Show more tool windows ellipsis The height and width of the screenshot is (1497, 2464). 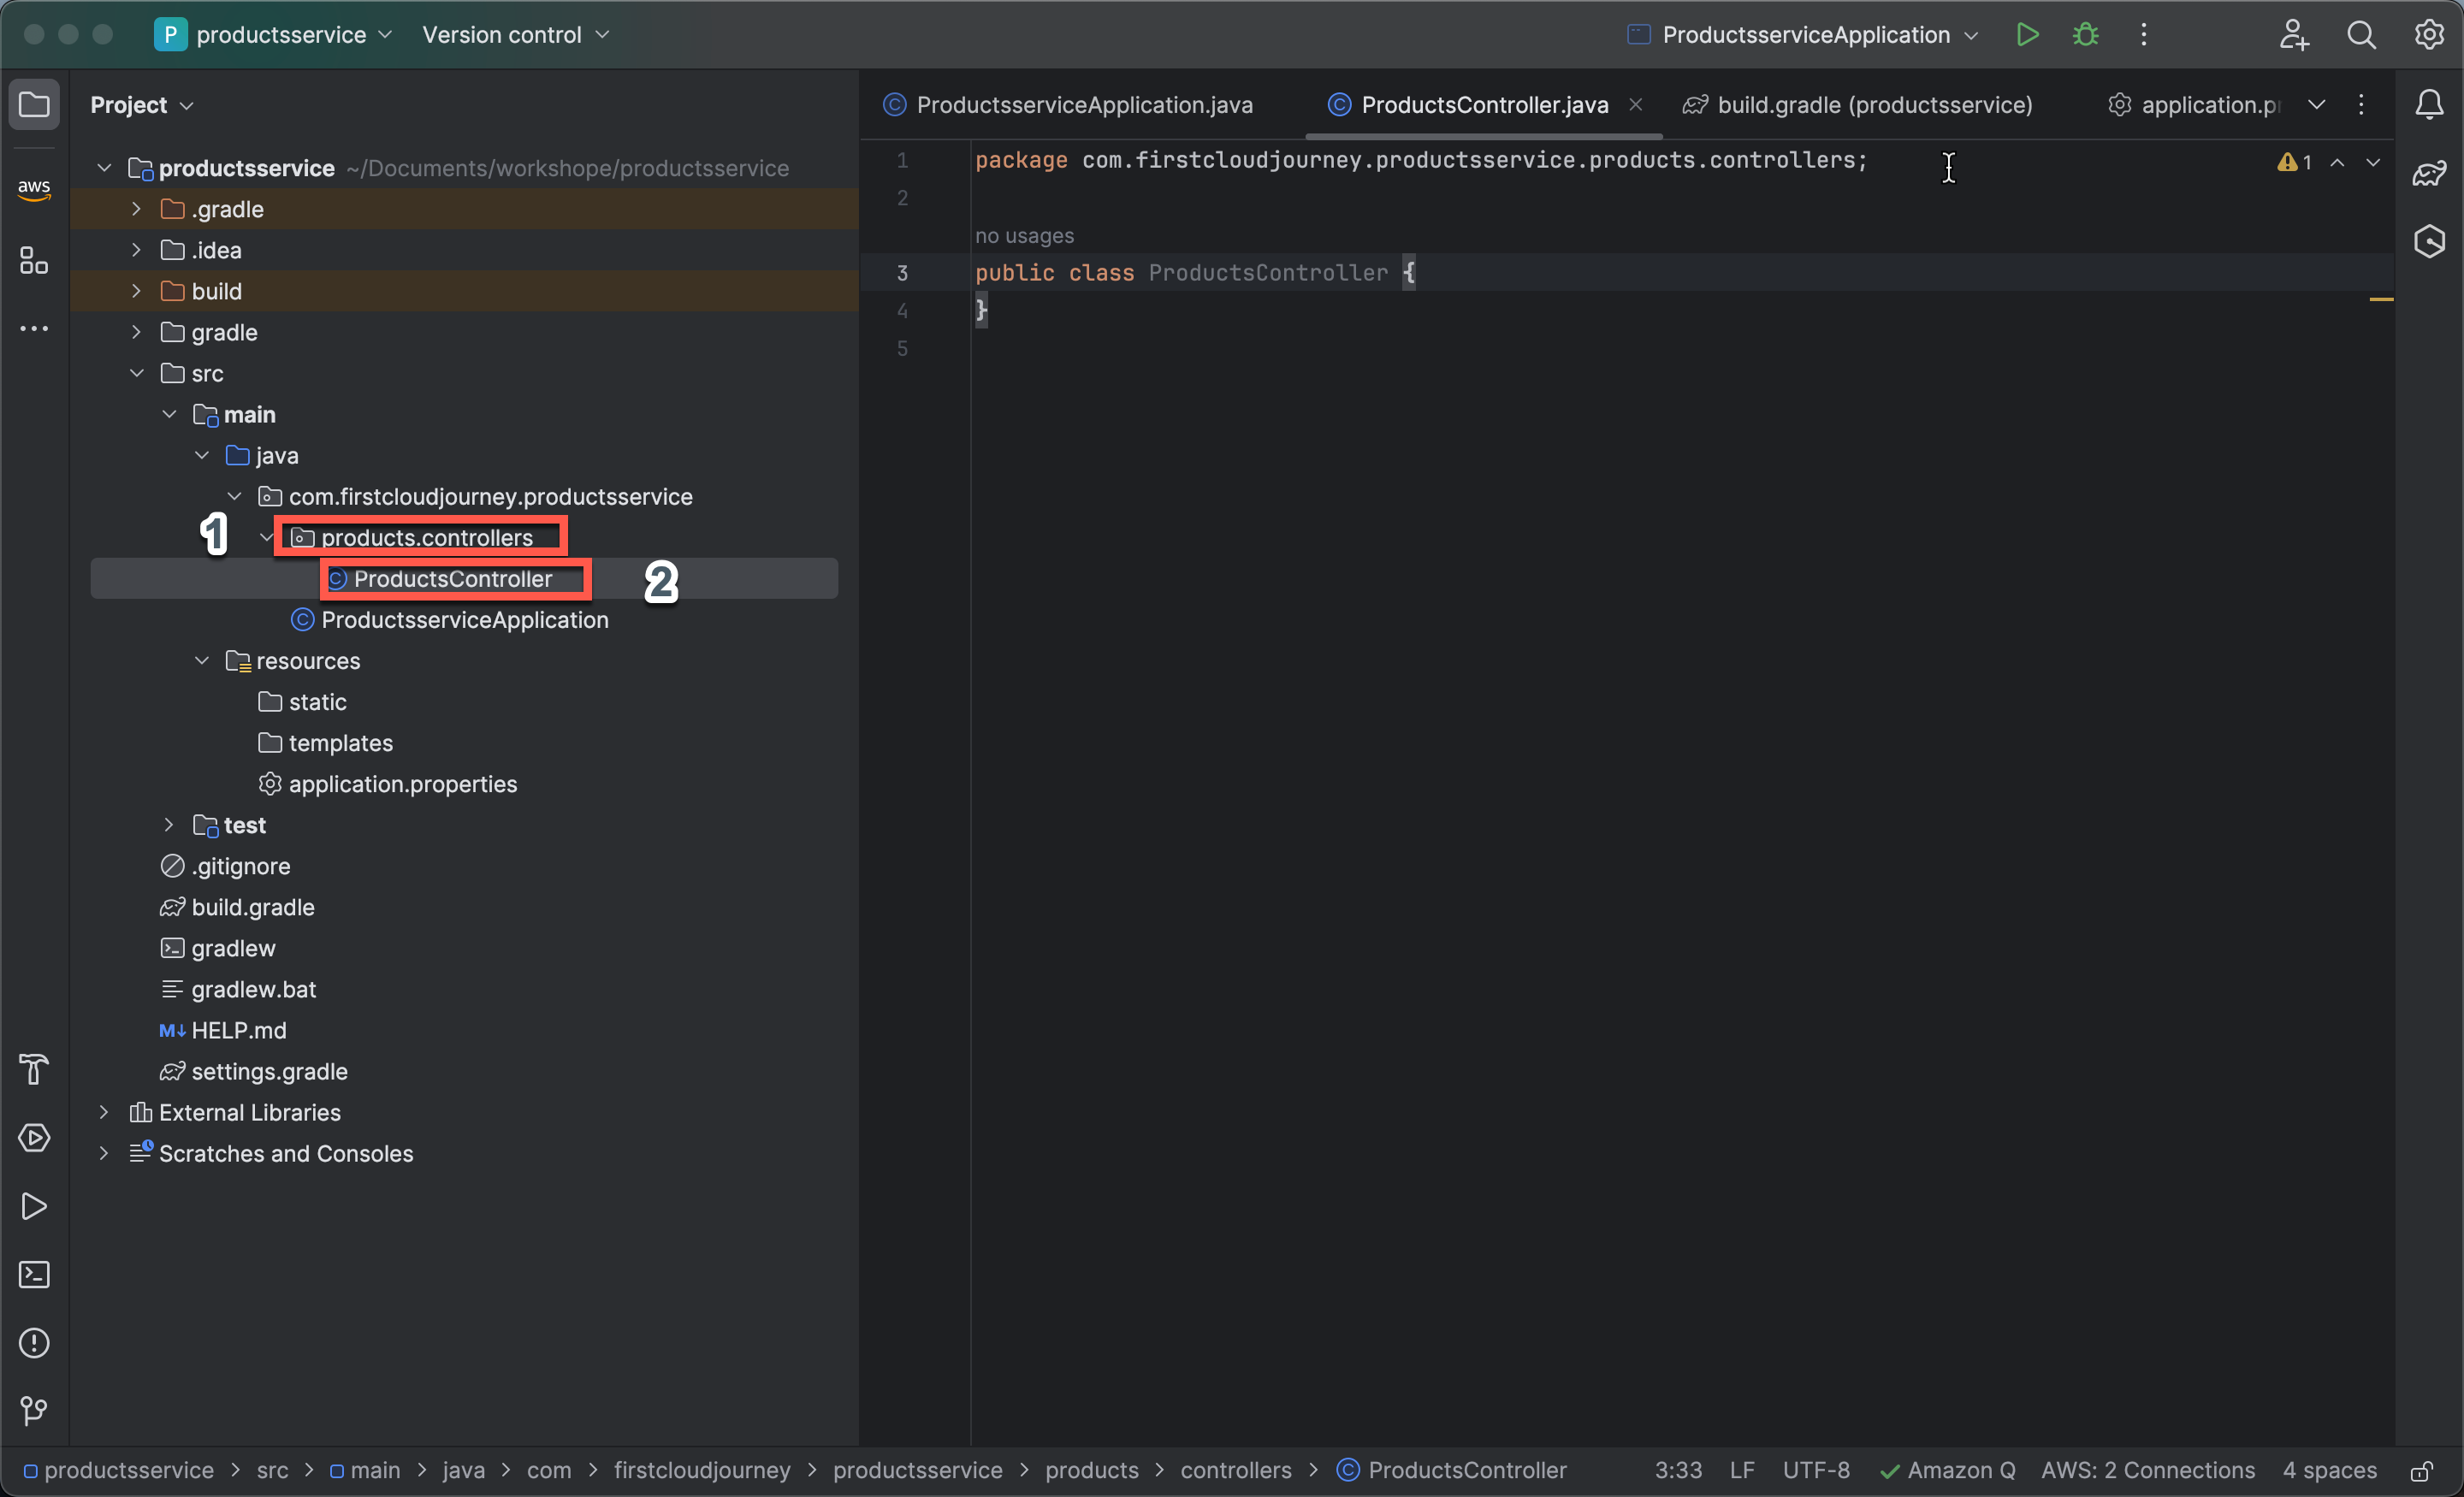34,328
